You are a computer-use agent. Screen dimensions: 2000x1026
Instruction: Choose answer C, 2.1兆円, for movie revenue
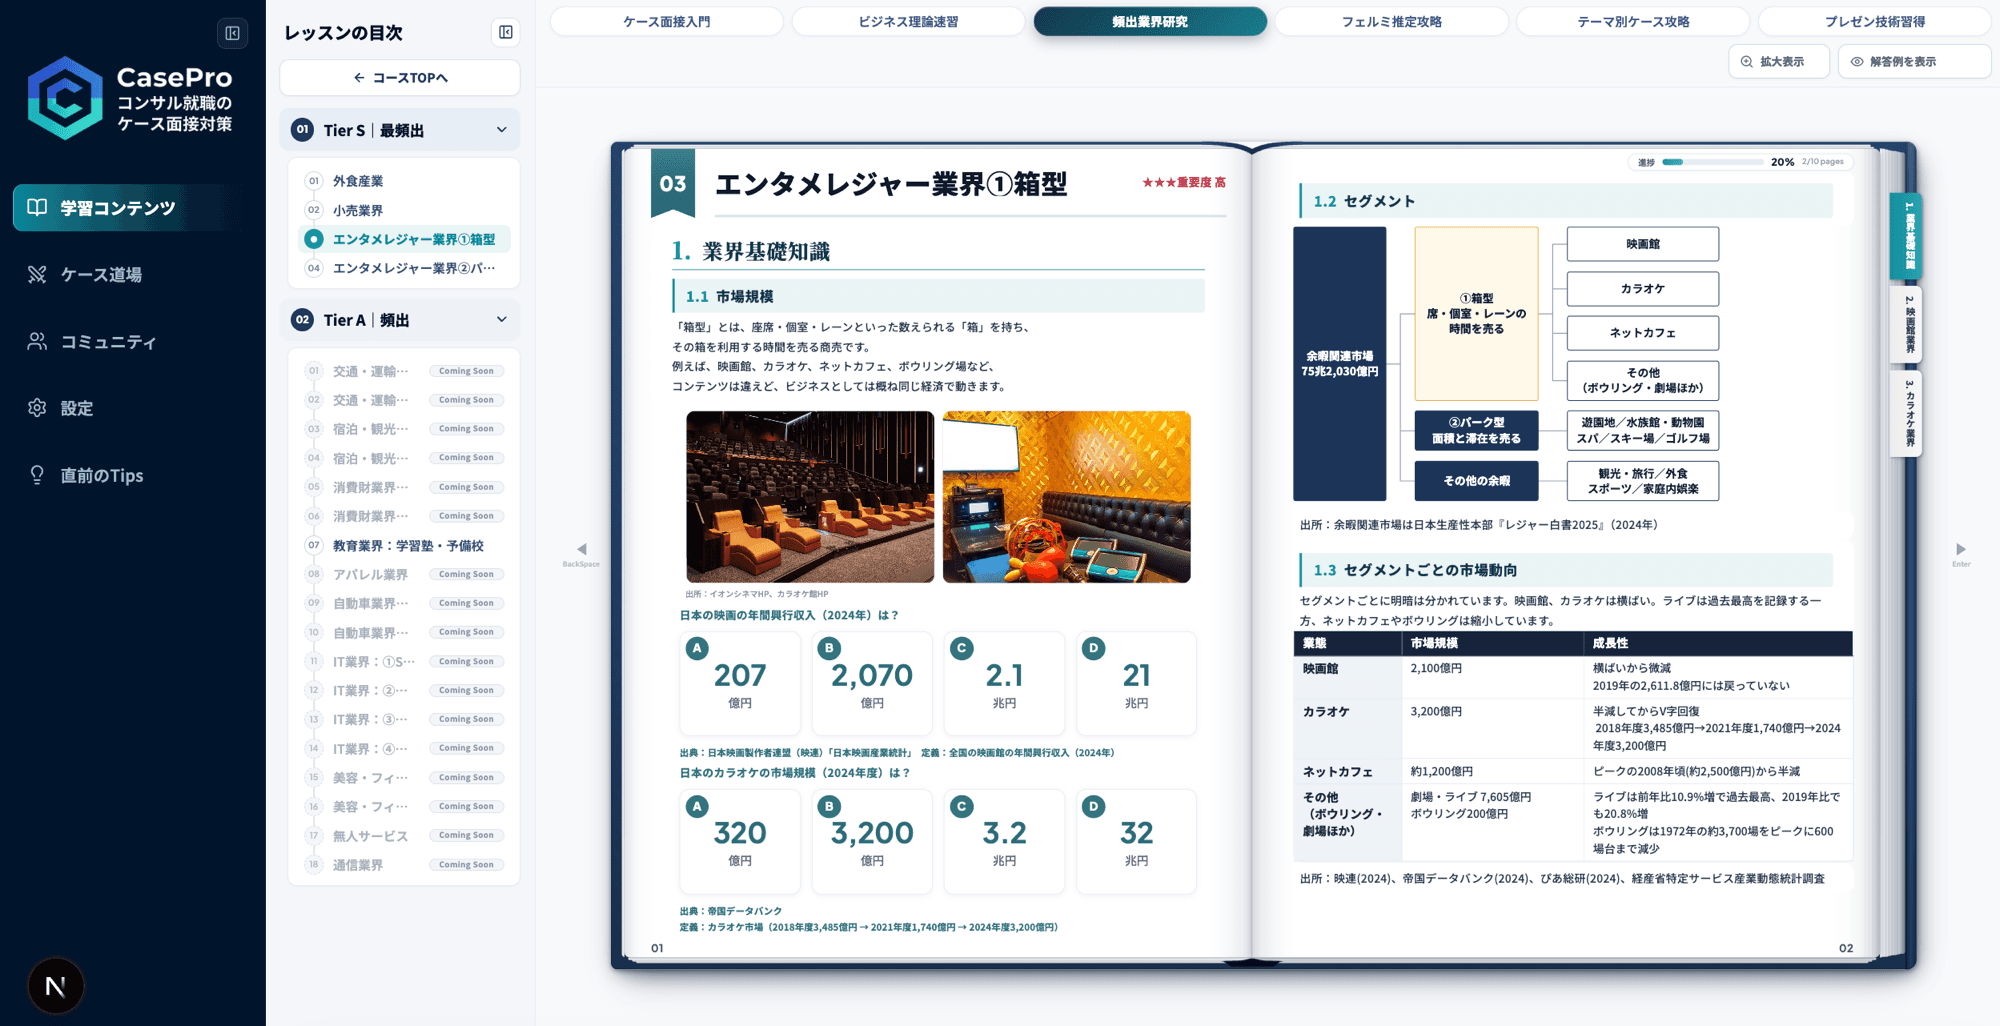coord(1004,683)
